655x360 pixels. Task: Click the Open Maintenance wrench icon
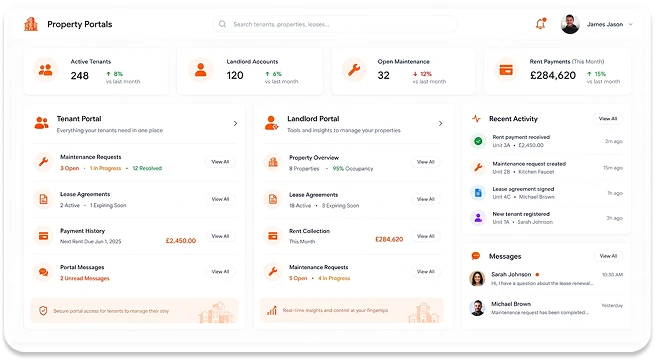click(x=354, y=70)
